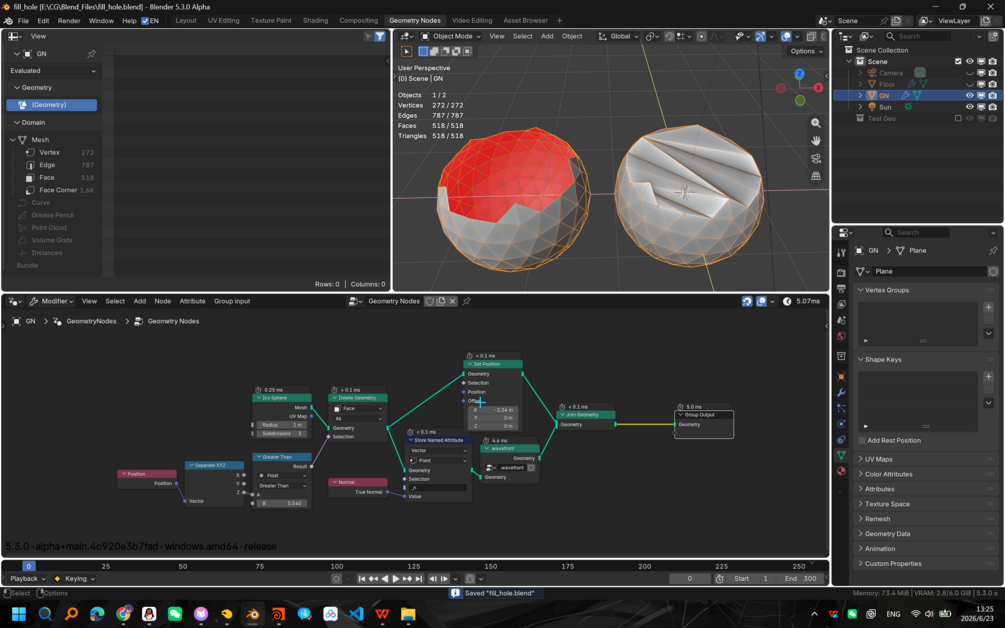Open the Collection properties tab

pyautogui.click(x=841, y=356)
